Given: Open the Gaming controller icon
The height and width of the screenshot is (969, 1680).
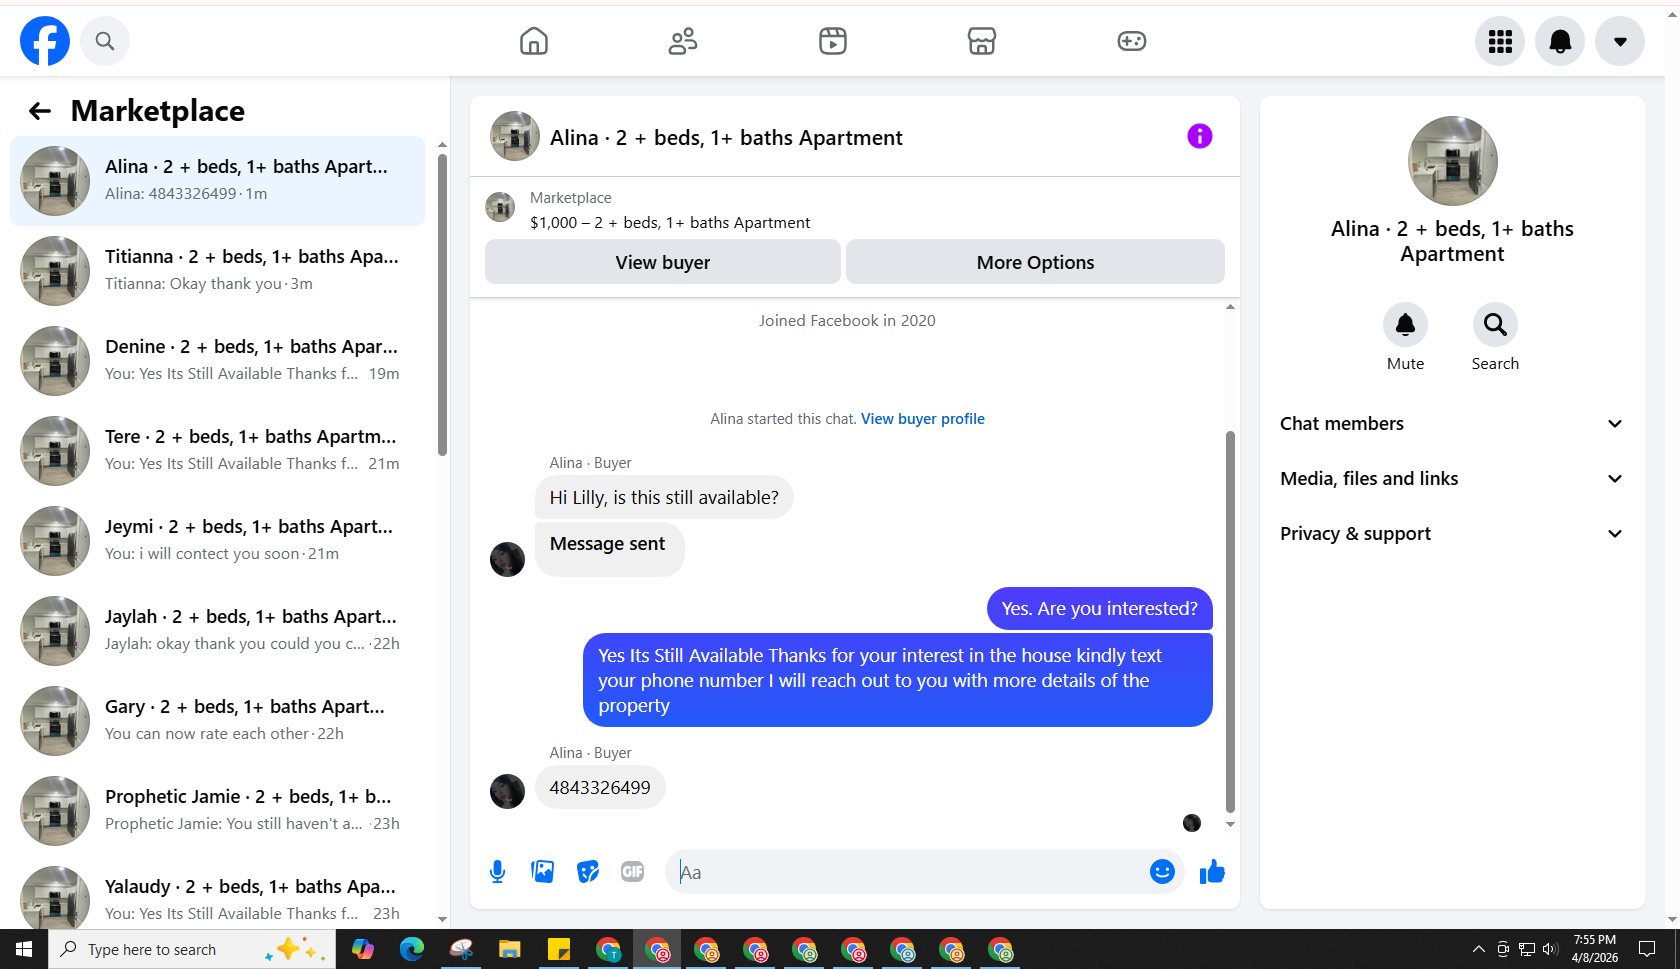Looking at the screenshot, I should 1132,41.
